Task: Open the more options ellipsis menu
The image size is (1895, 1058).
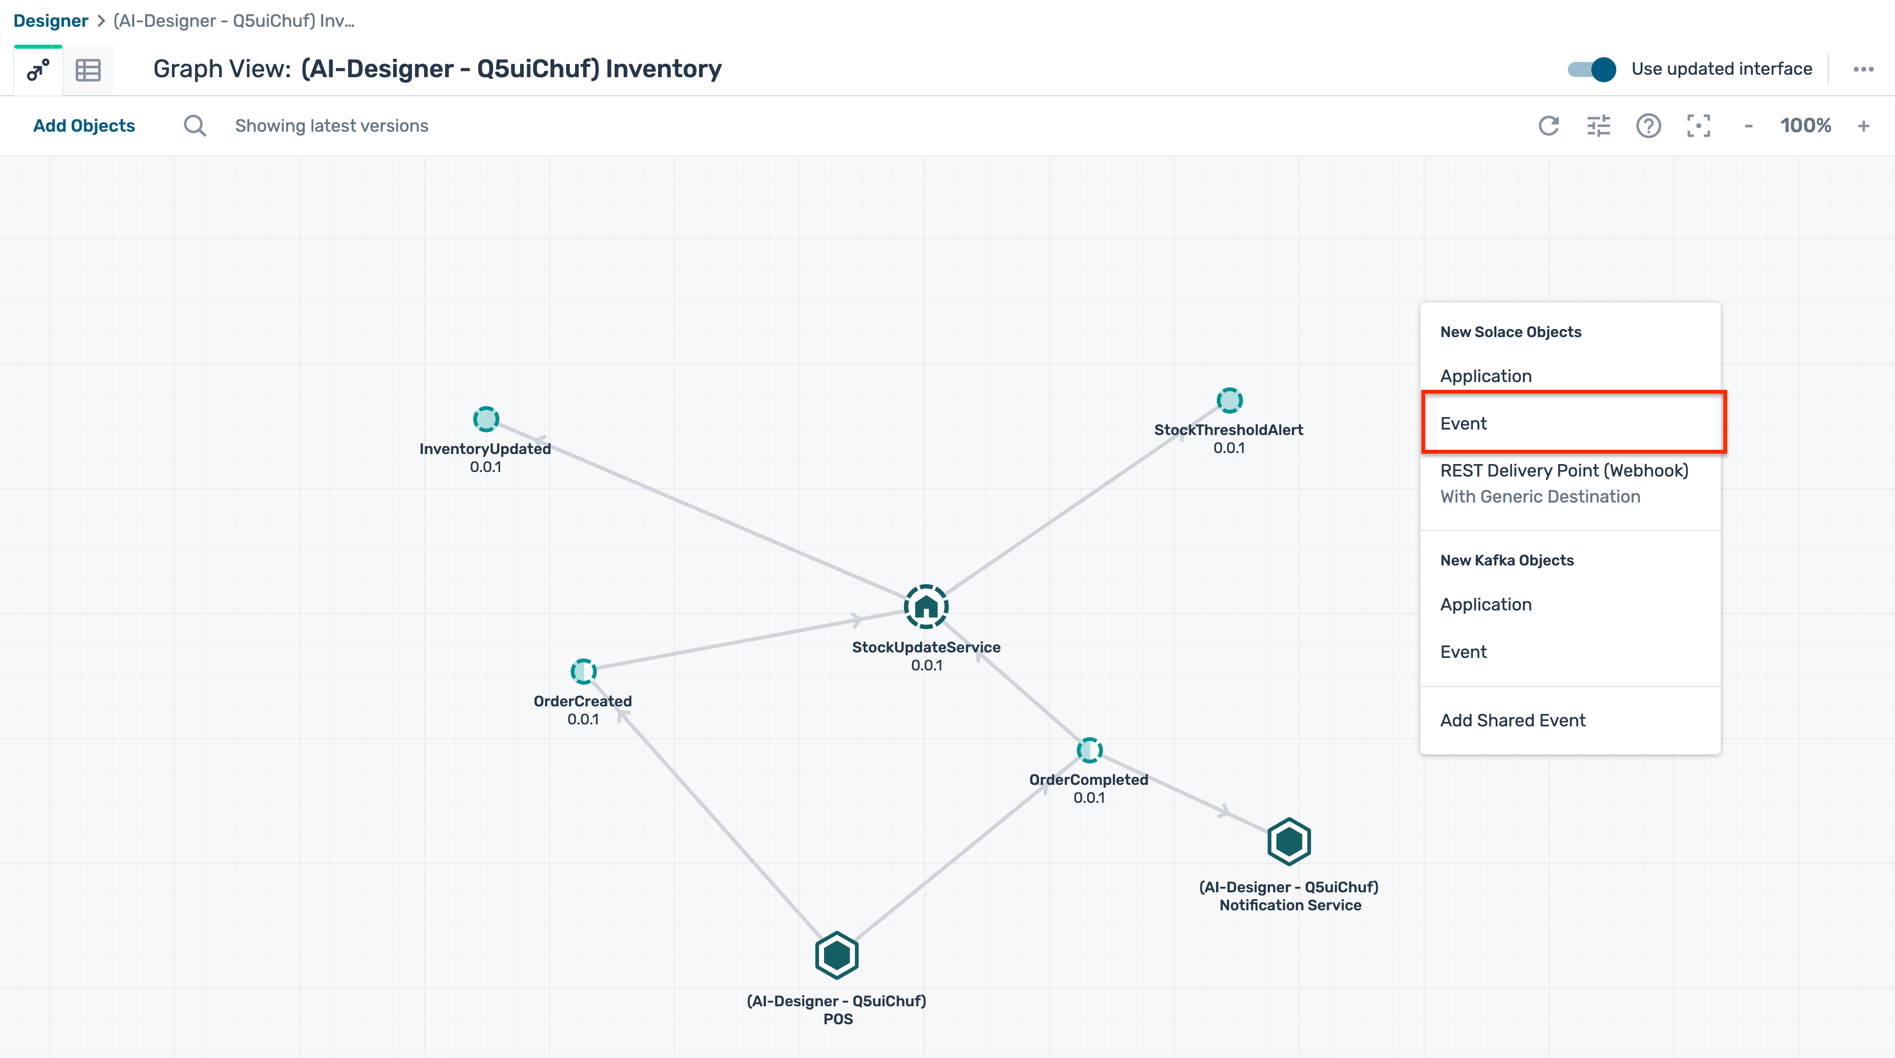Action: click(1863, 69)
